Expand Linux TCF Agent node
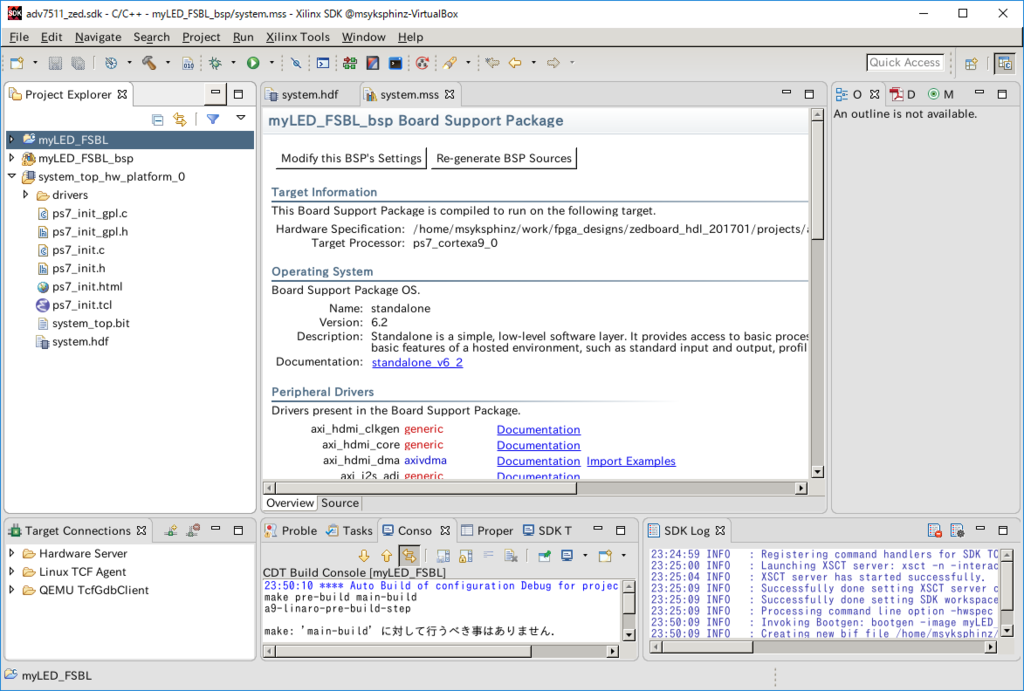This screenshot has width=1024, height=691. coord(11,571)
